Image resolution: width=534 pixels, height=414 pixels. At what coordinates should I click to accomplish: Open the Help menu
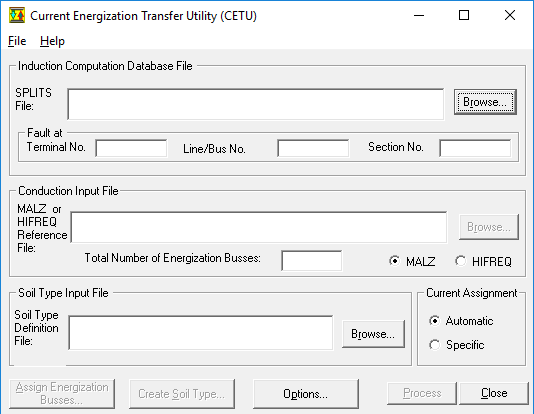coord(52,41)
